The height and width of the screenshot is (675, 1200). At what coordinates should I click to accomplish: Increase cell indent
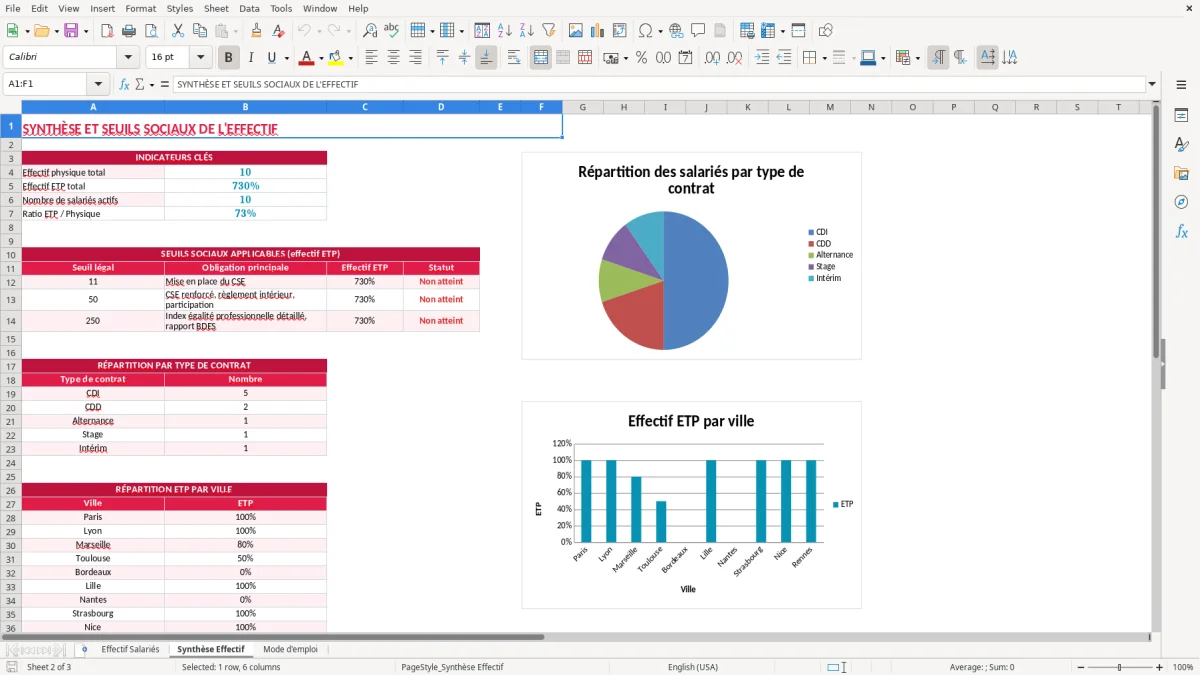coord(762,58)
